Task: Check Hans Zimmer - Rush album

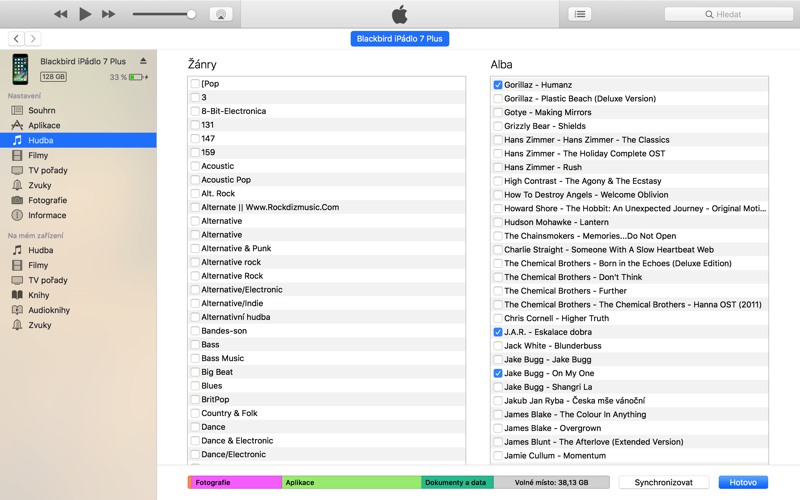Action: tap(498, 167)
